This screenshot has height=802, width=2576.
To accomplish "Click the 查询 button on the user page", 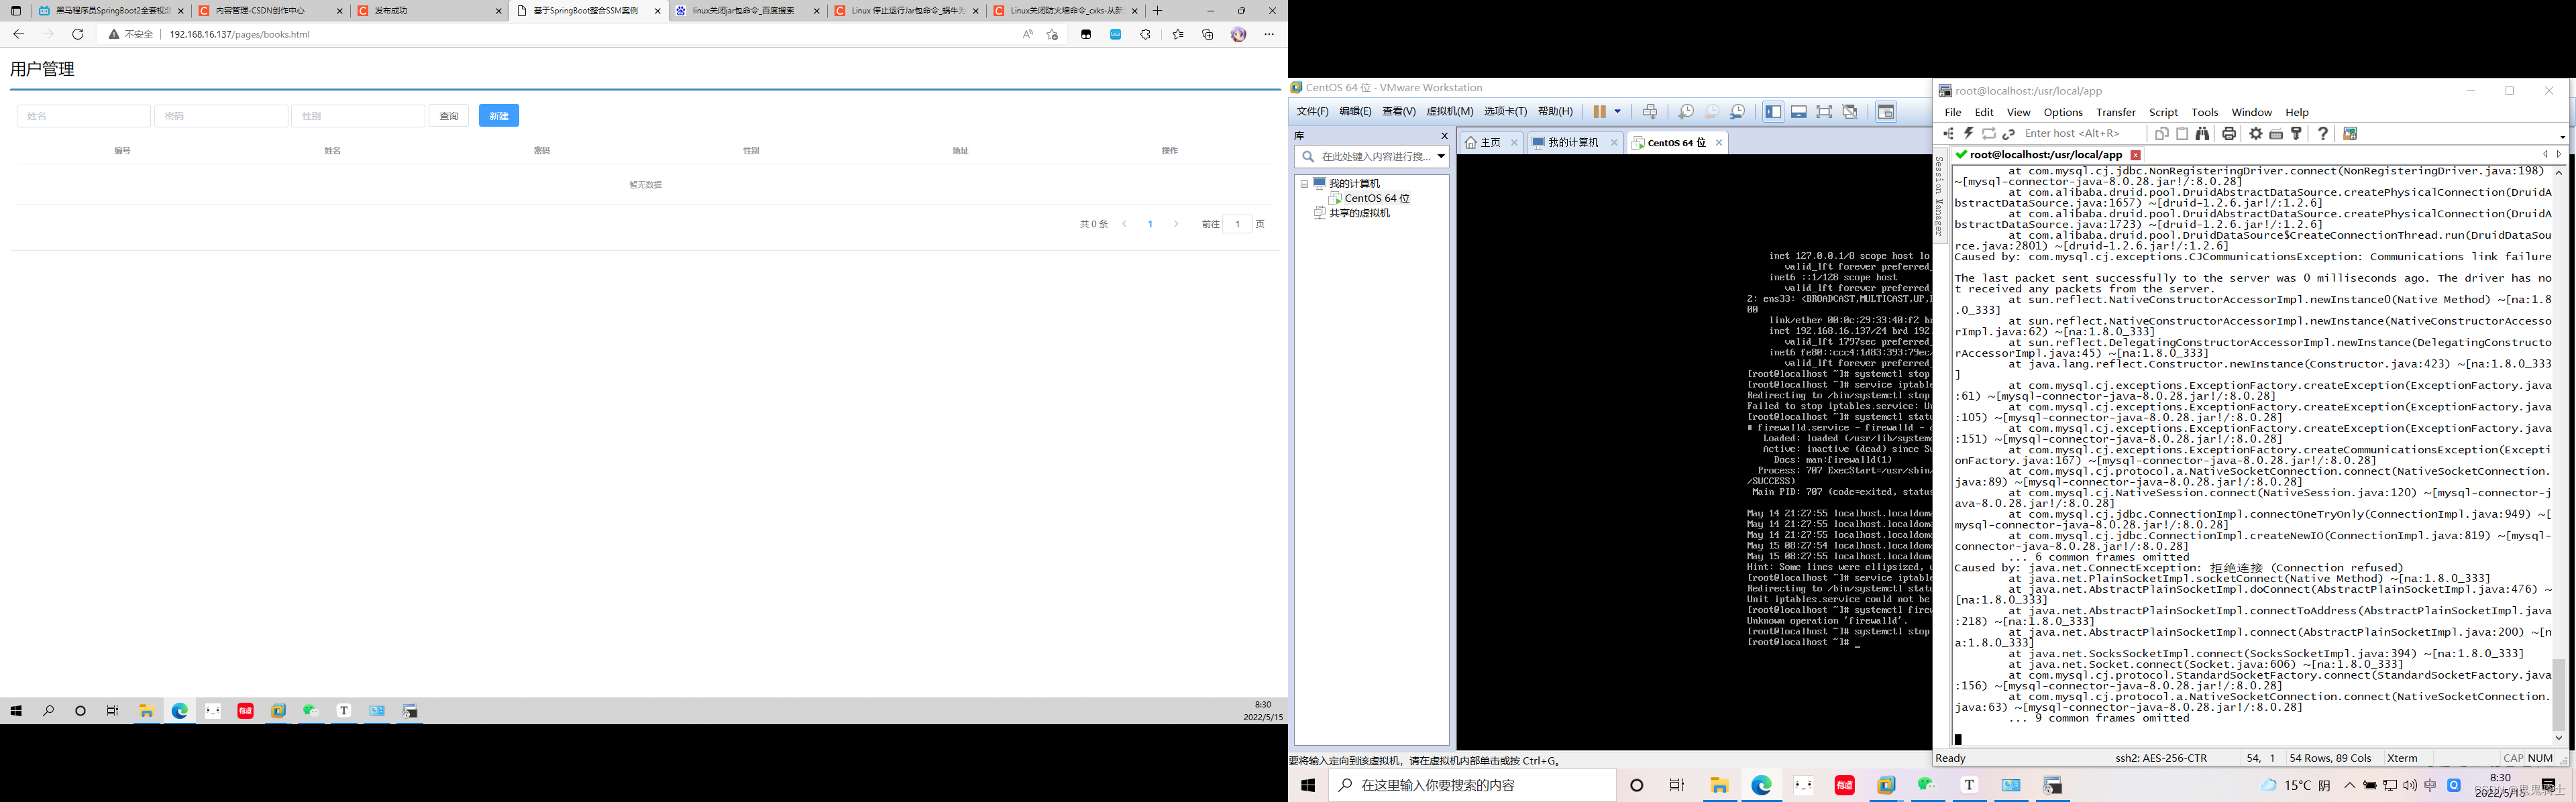I will coord(449,116).
